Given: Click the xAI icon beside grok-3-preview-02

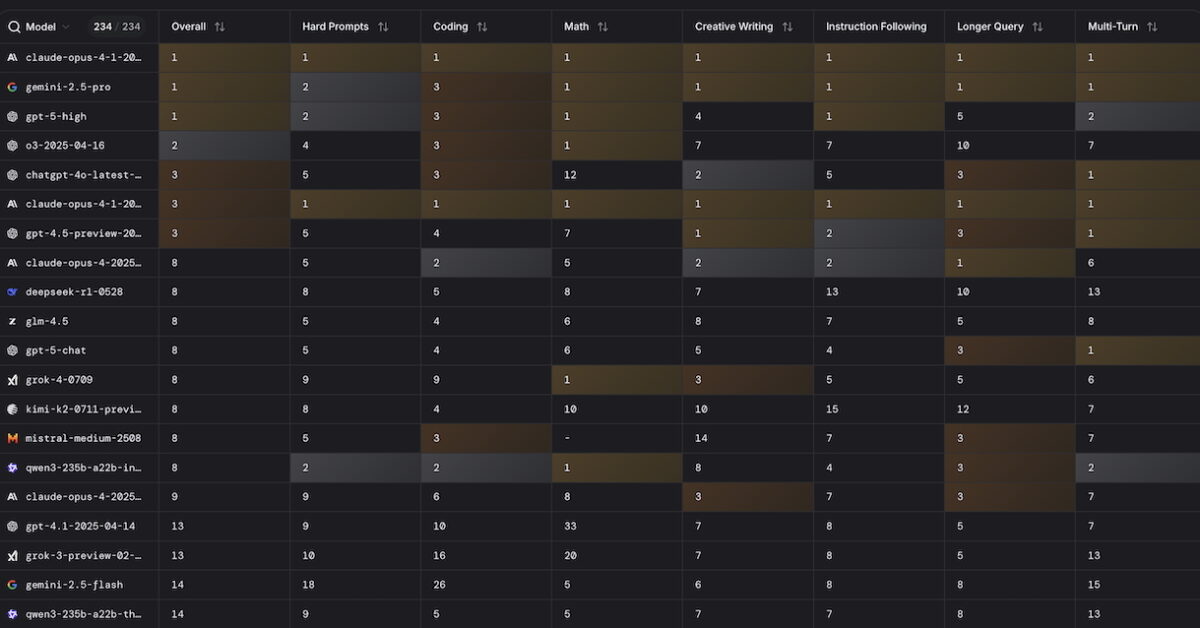Looking at the screenshot, I should pos(13,555).
